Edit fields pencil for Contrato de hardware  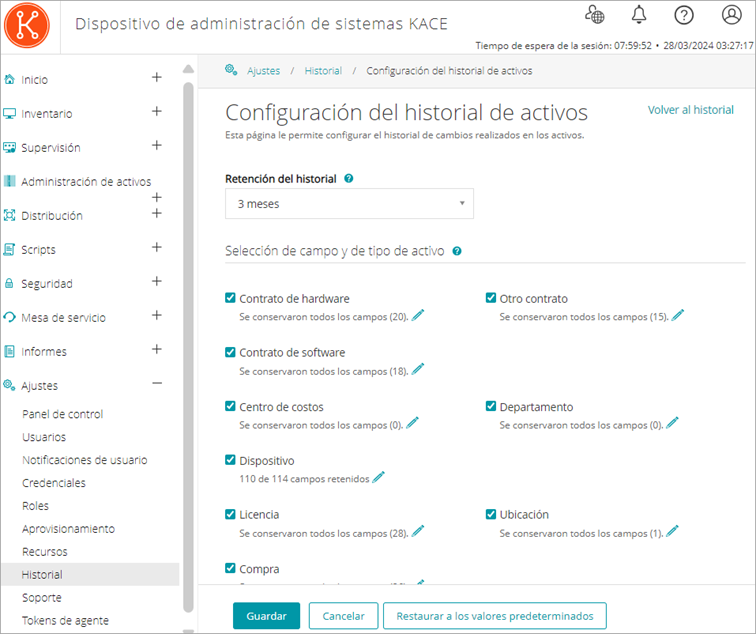(418, 315)
